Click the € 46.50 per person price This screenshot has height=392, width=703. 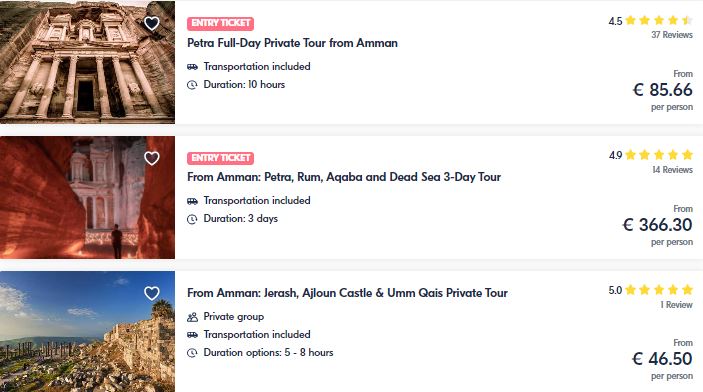[x=662, y=360]
